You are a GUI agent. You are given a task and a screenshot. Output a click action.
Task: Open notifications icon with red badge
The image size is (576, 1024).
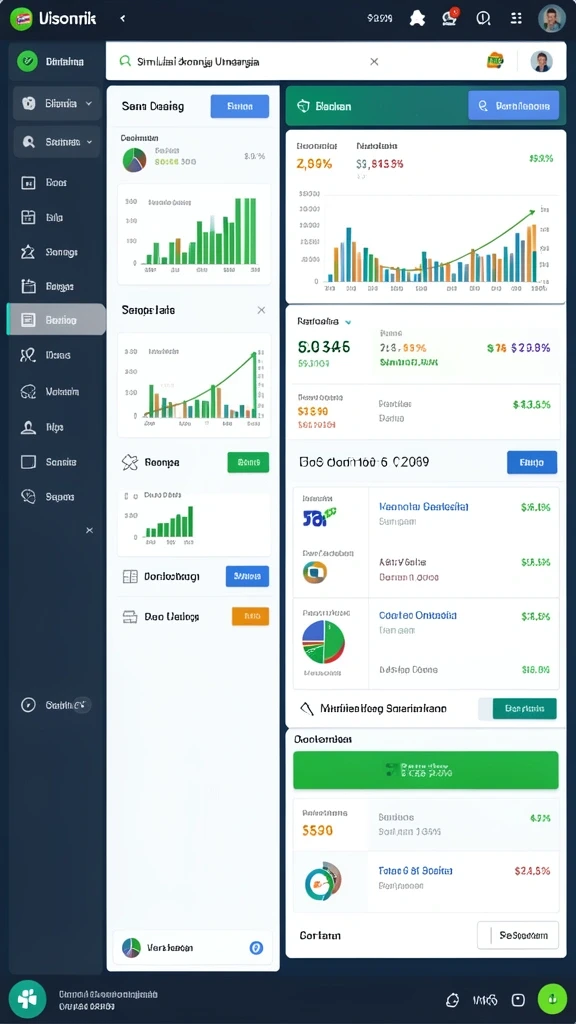tap(450, 18)
